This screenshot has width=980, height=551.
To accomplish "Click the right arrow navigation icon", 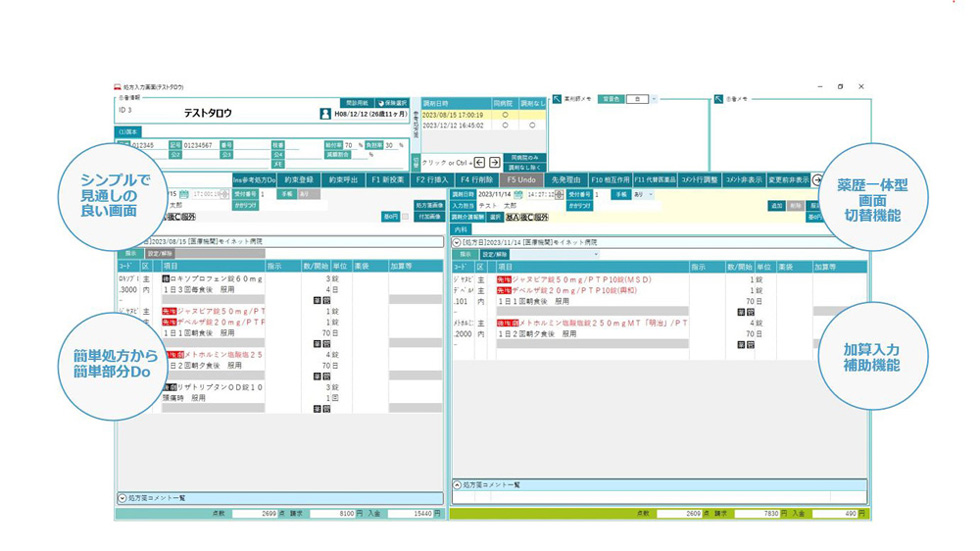I will click(494, 162).
